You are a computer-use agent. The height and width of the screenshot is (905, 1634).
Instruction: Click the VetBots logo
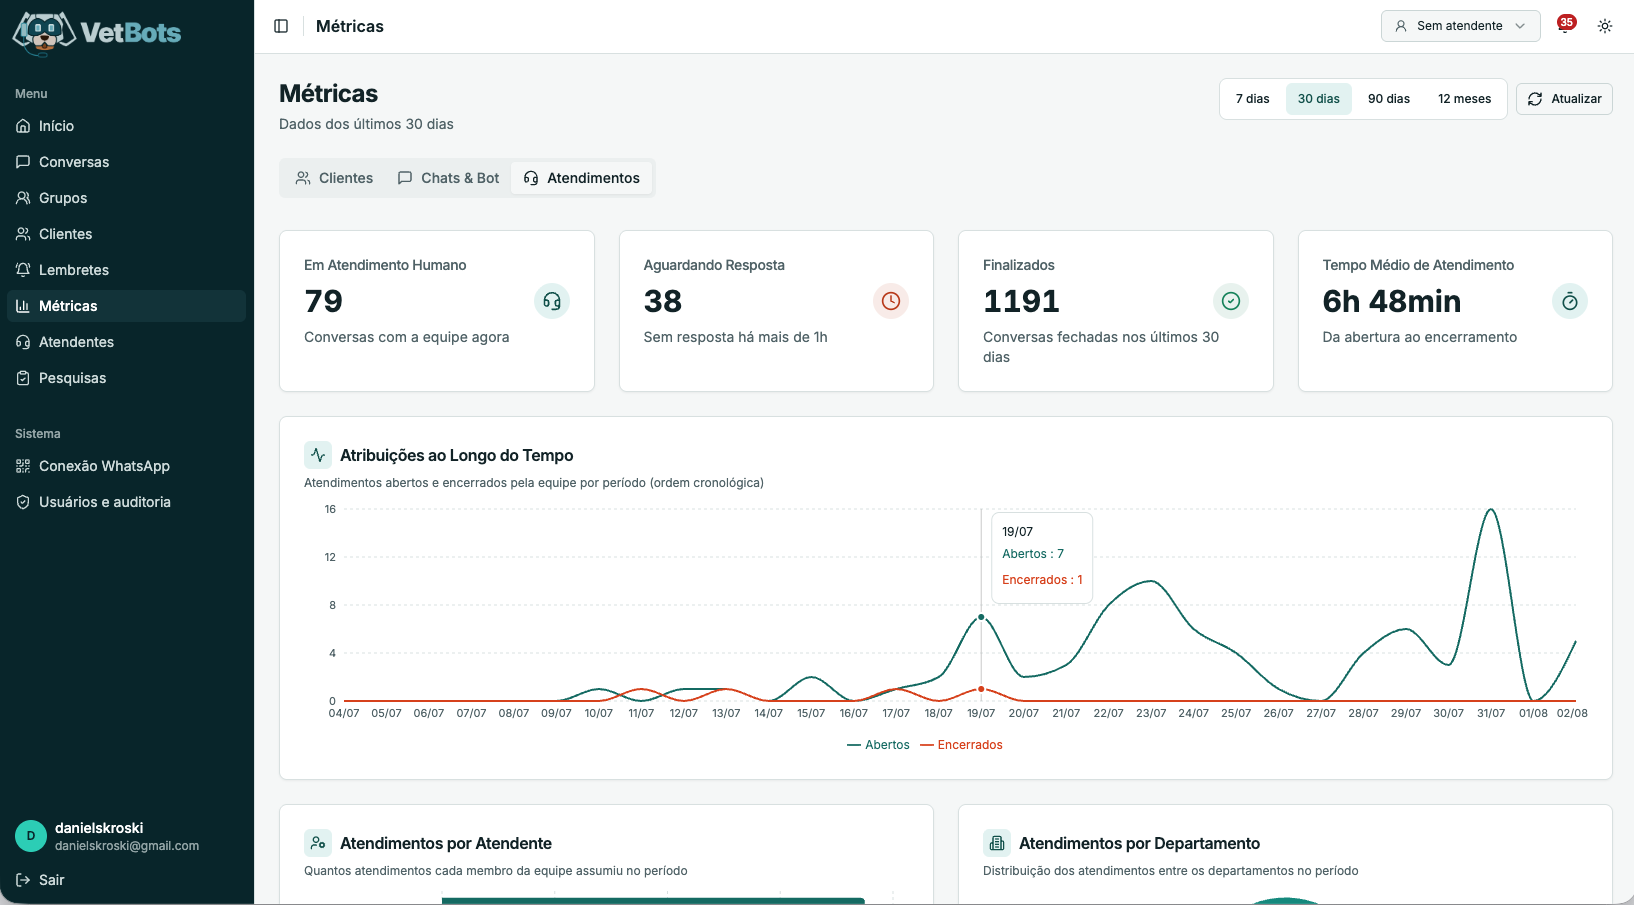pos(97,32)
